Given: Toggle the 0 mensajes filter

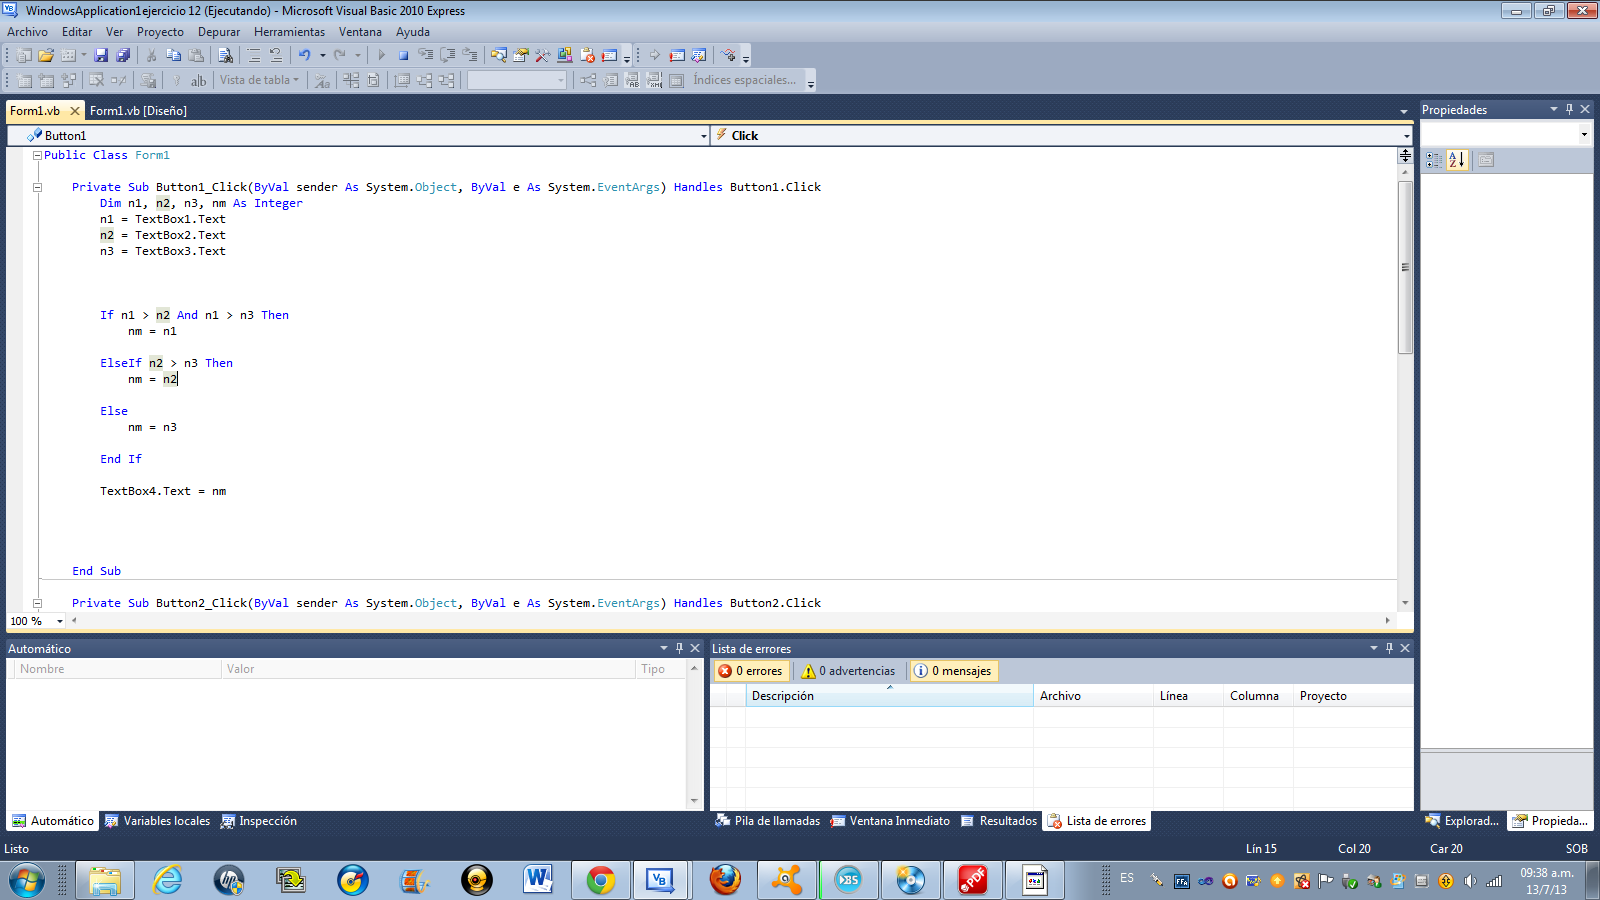Looking at the screenshot, I should point(953,670).
